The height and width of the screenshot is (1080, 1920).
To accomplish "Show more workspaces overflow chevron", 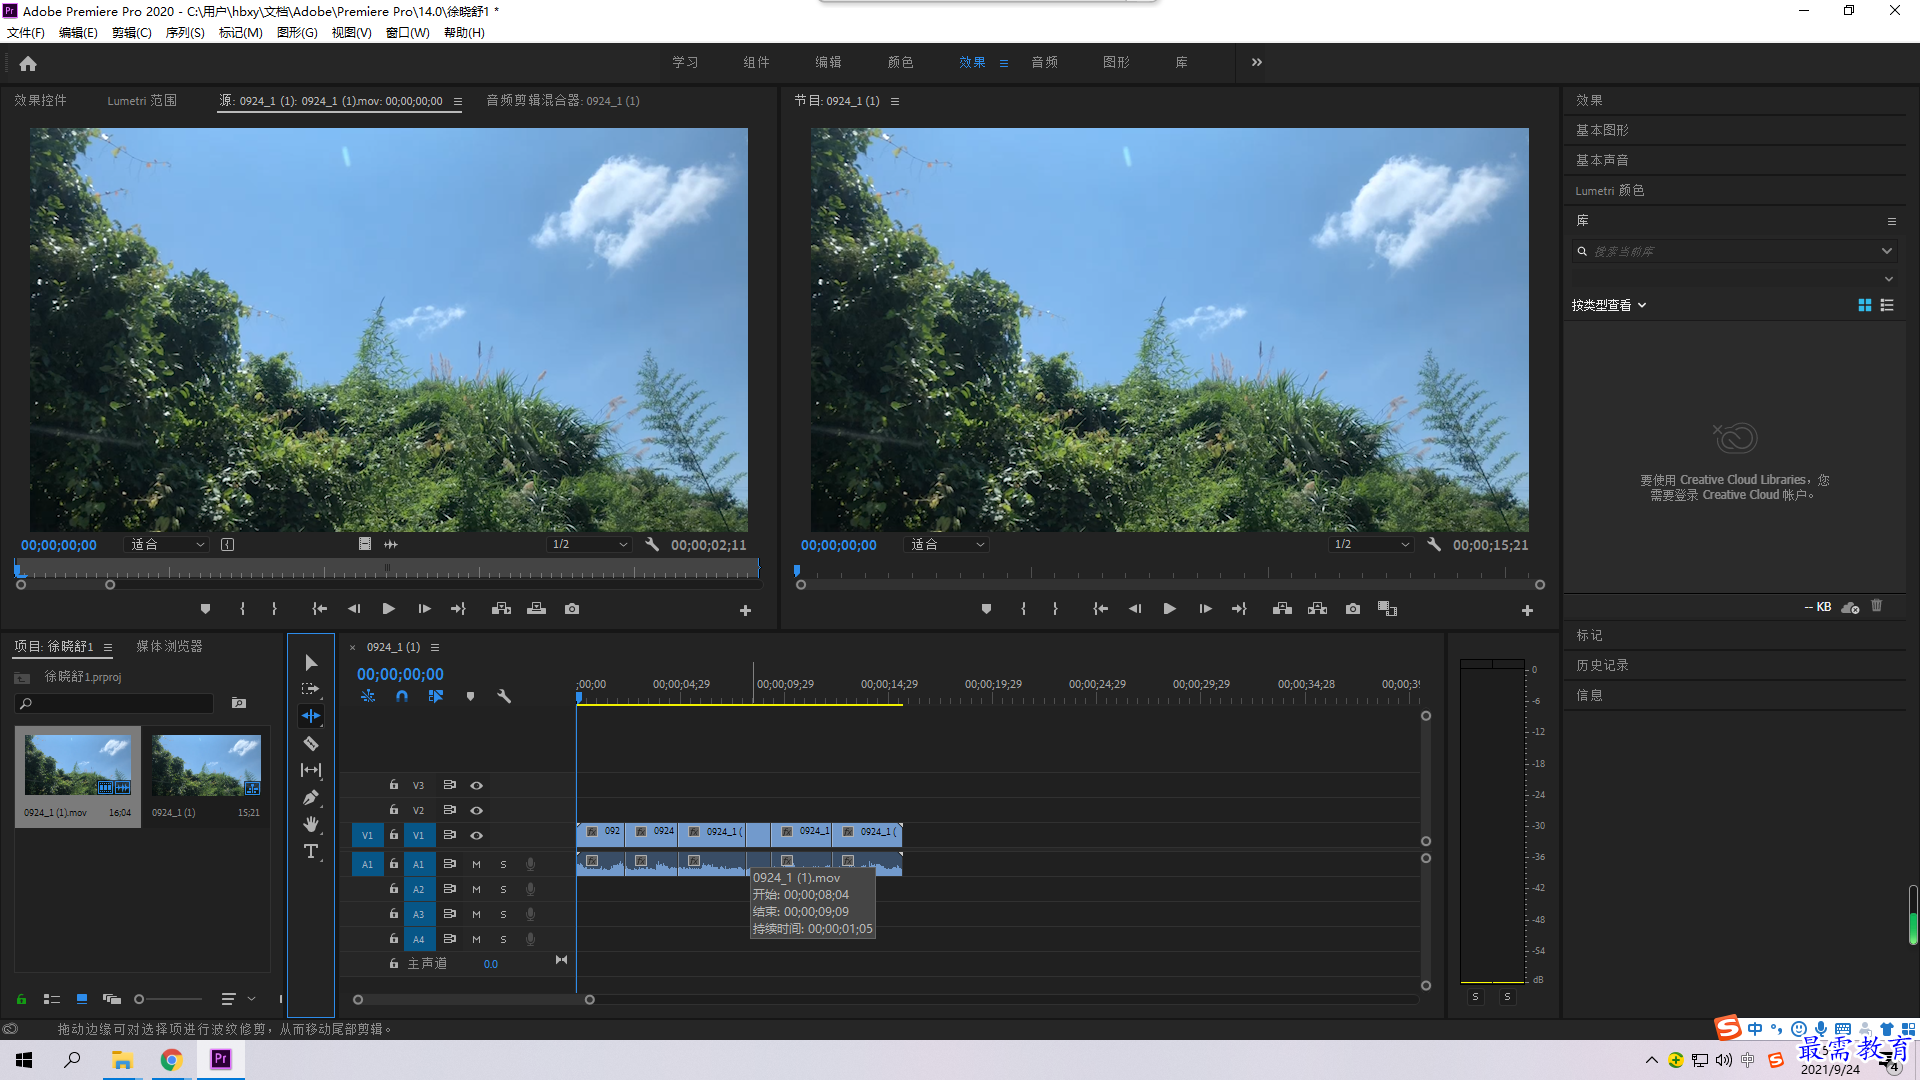I will [1257, 62].
